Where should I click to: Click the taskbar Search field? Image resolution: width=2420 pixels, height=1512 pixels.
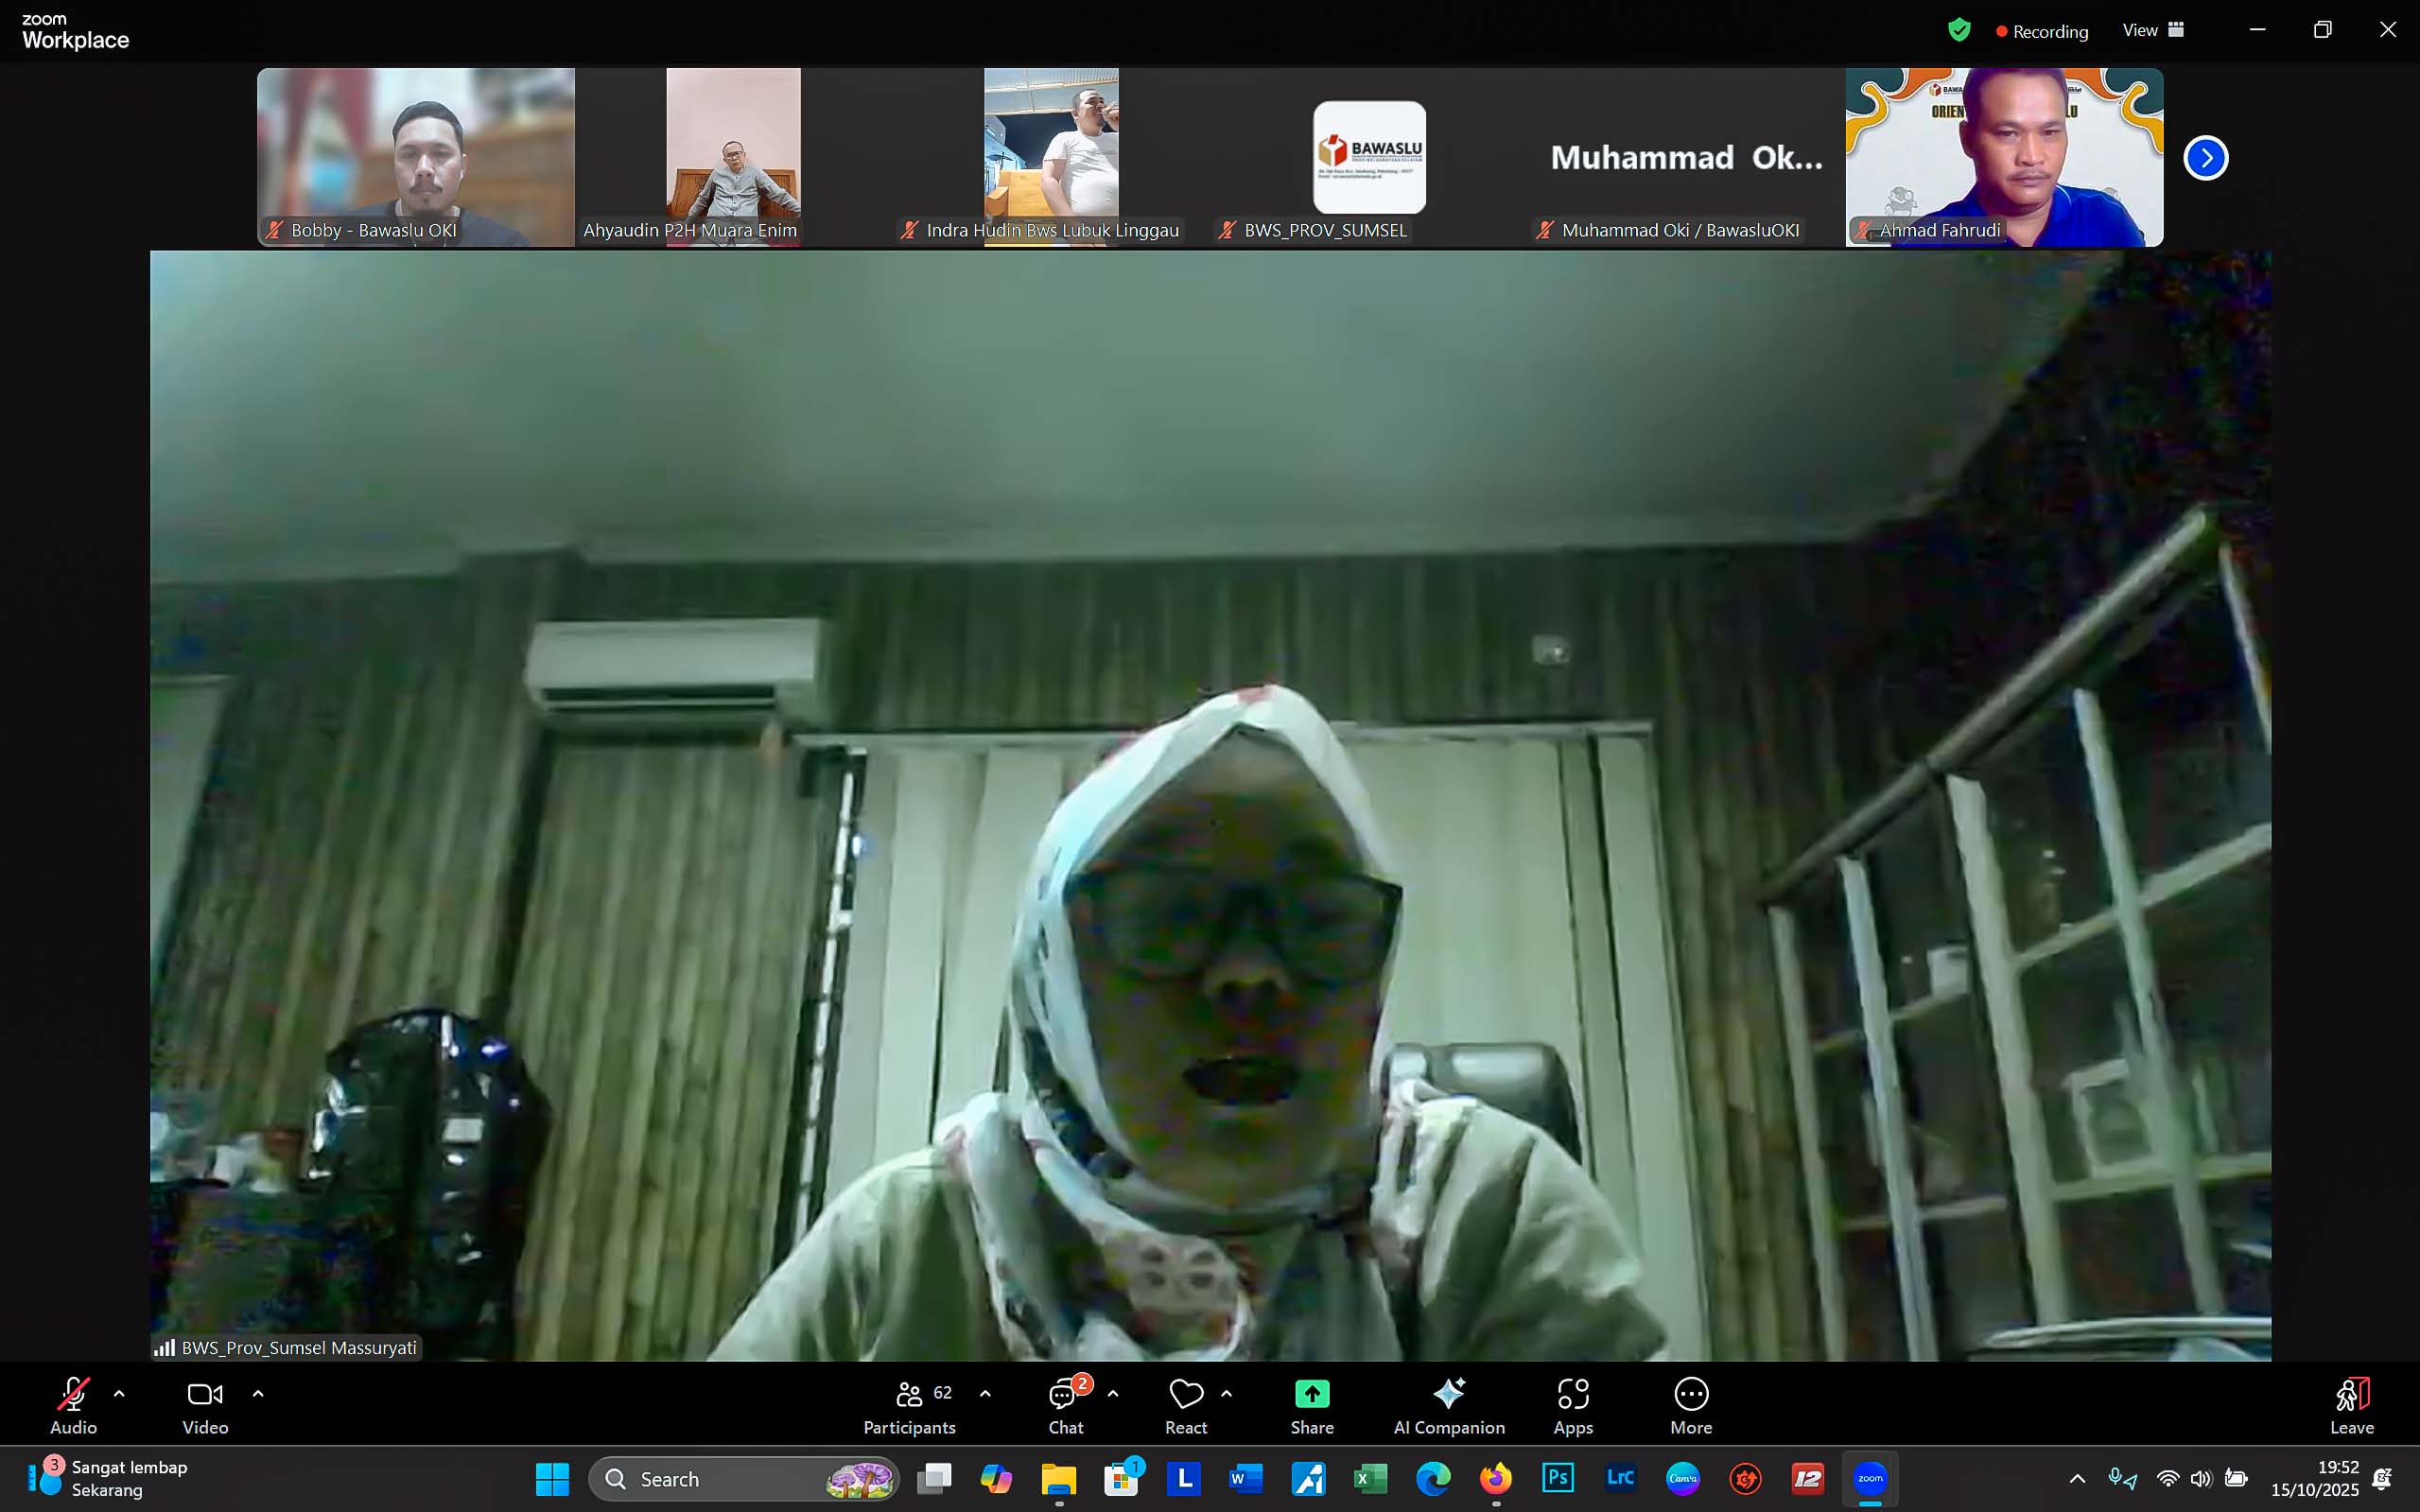(742, 1478)
